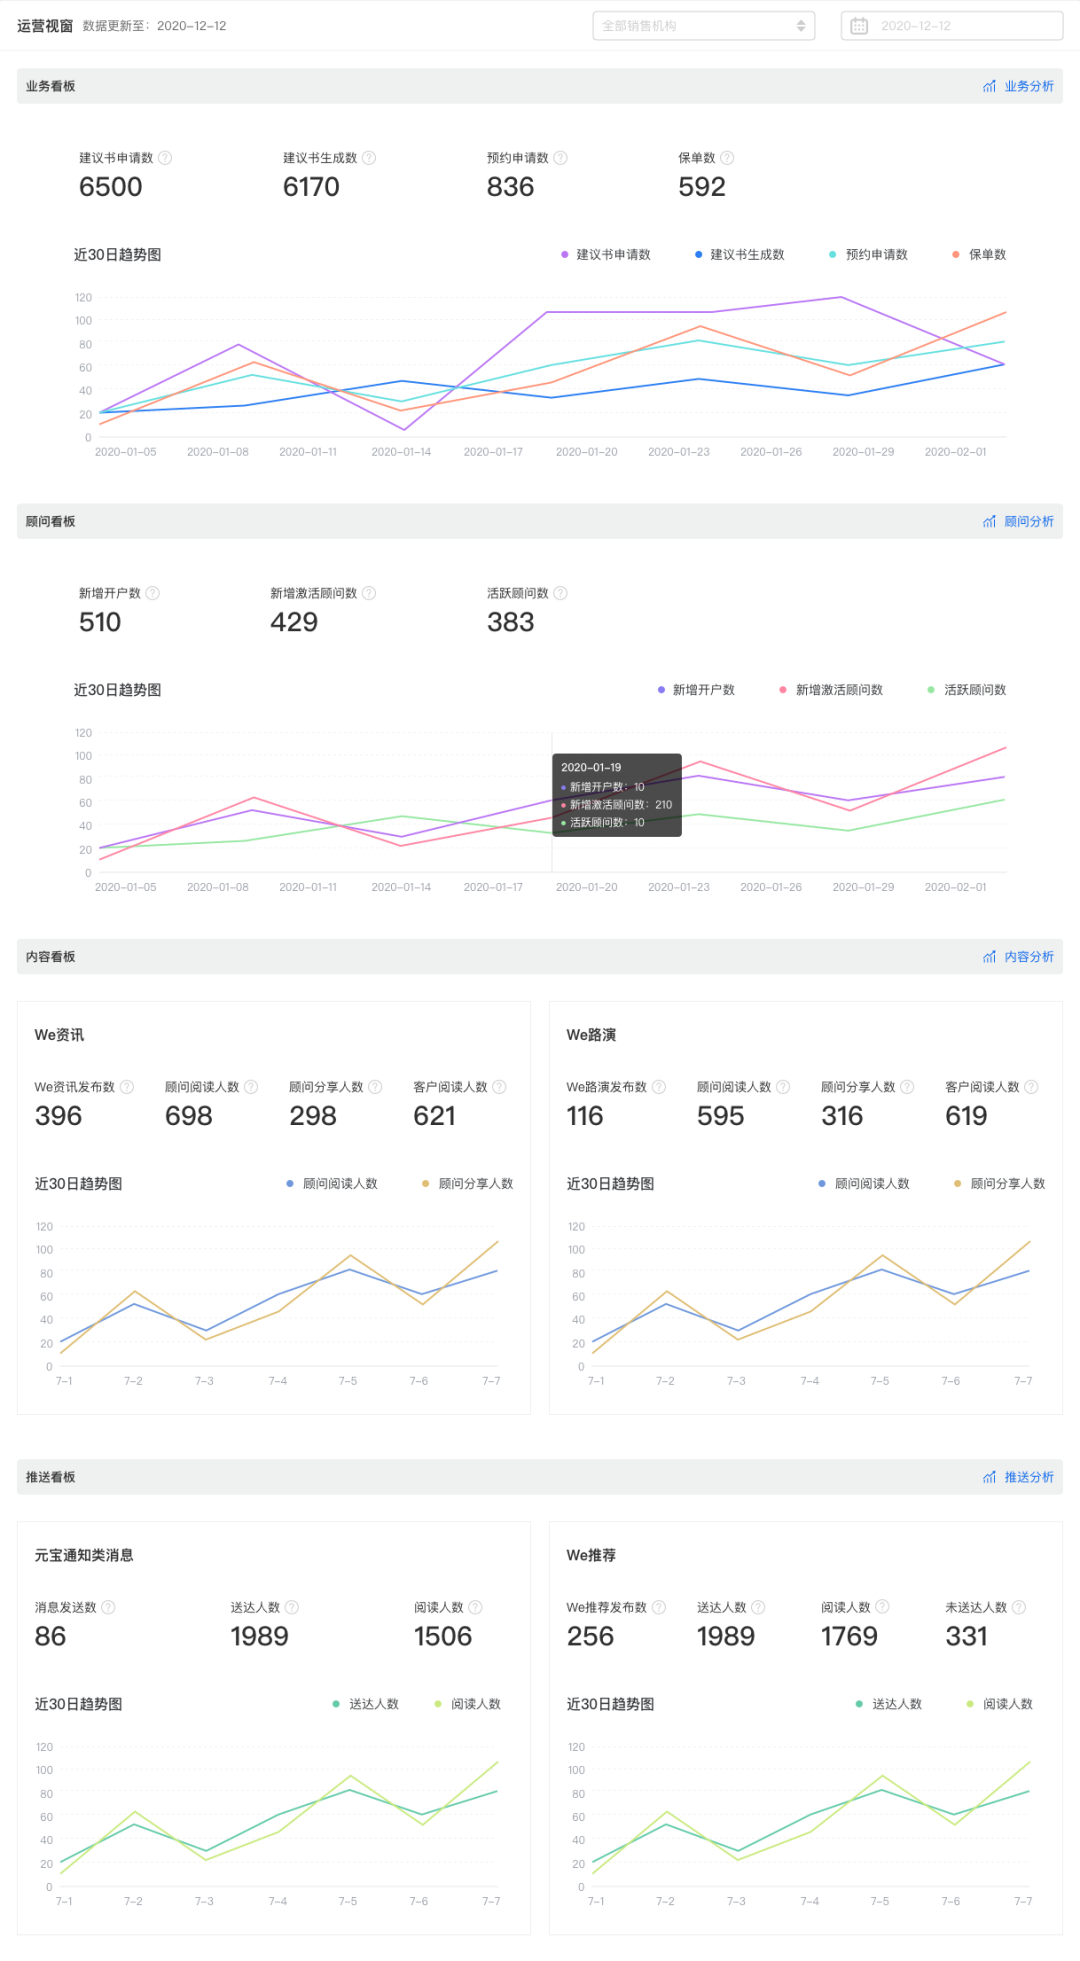Open 业务分析 link
The height and width of the screenshot is (1961, 1080).
click(x=1029, y=87)
